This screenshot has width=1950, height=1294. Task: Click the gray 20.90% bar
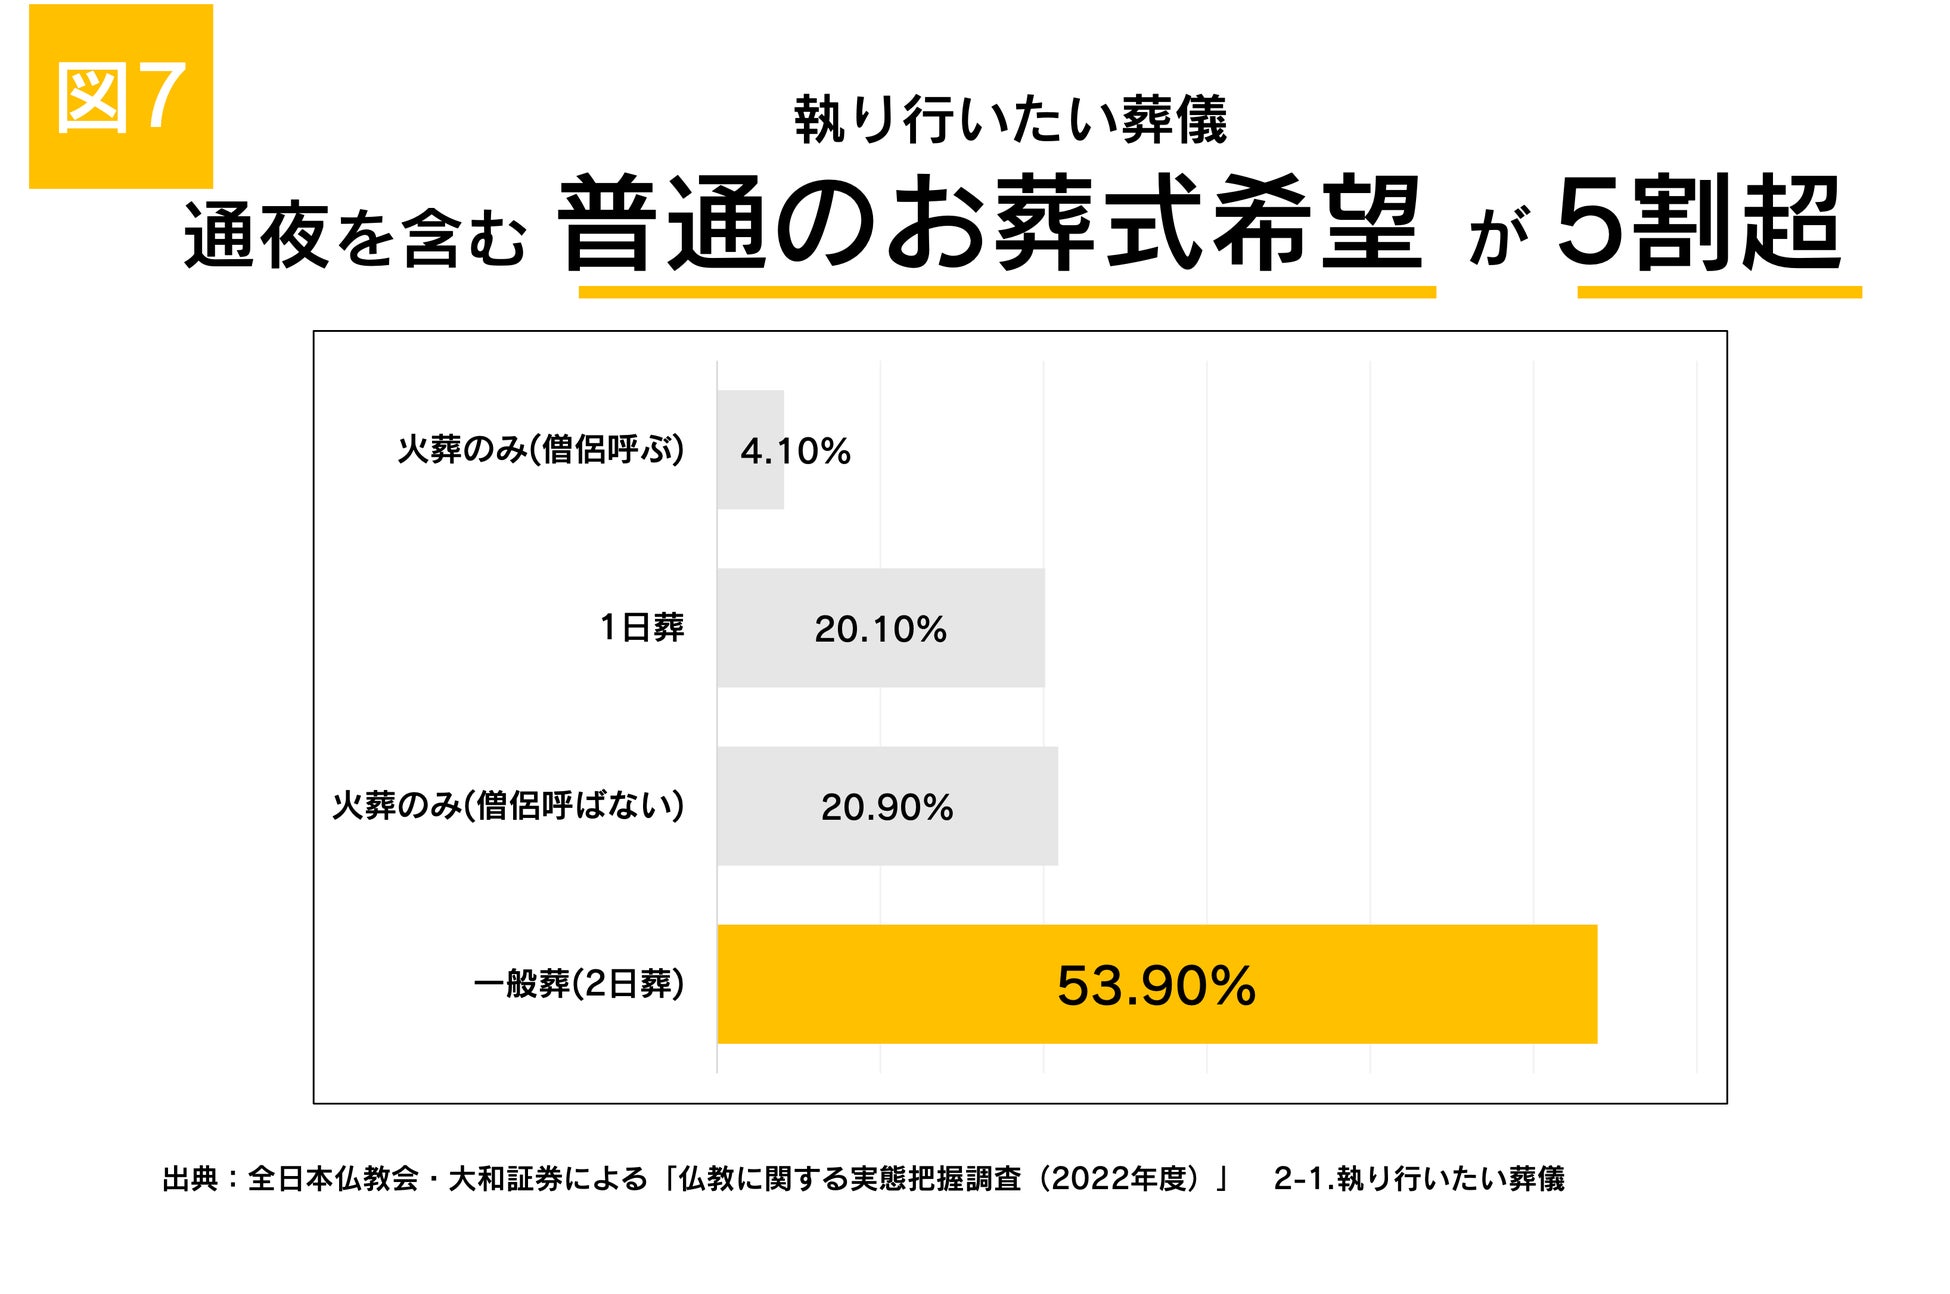pos(887,806)
